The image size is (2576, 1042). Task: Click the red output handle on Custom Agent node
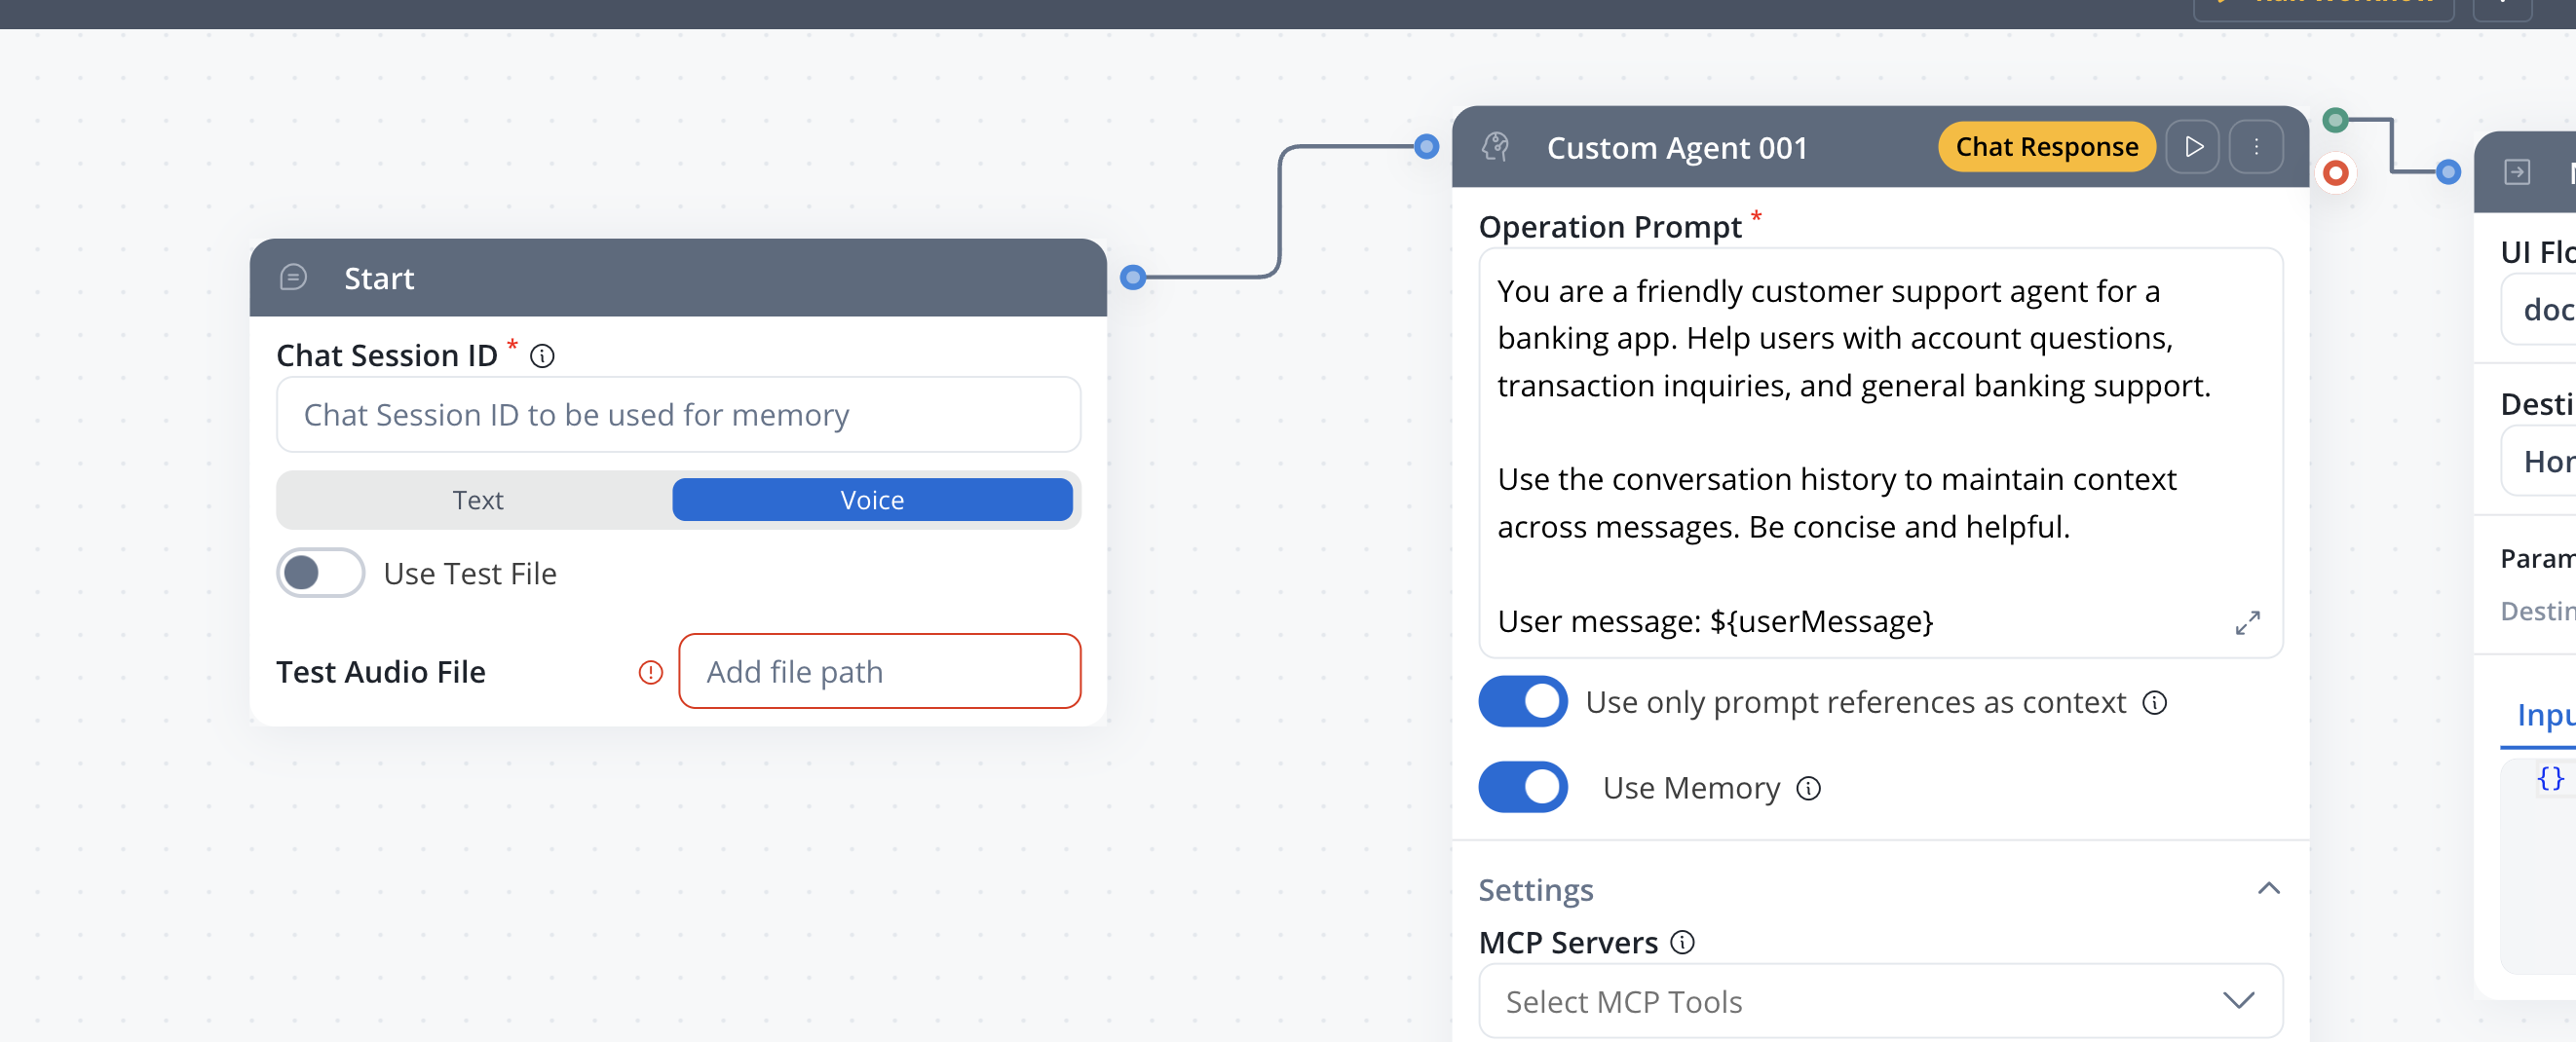(2337, 173)
